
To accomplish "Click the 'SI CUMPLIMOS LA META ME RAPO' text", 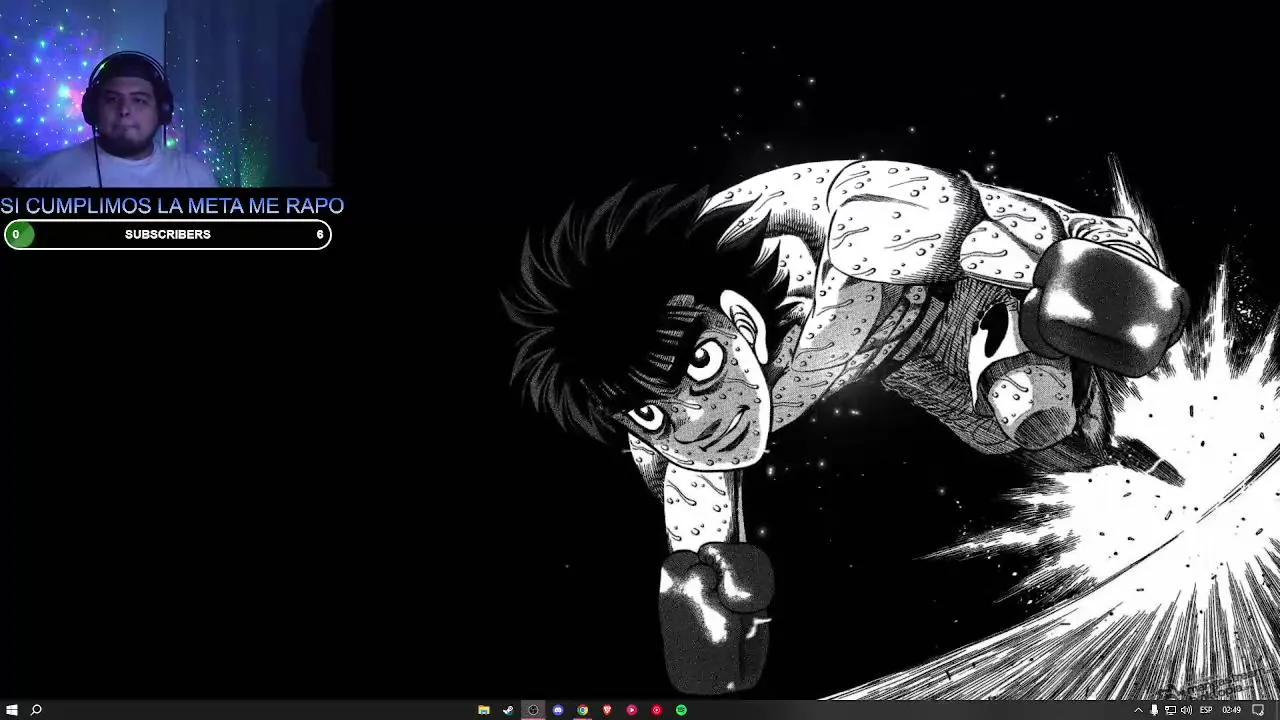I will [172, 206].
